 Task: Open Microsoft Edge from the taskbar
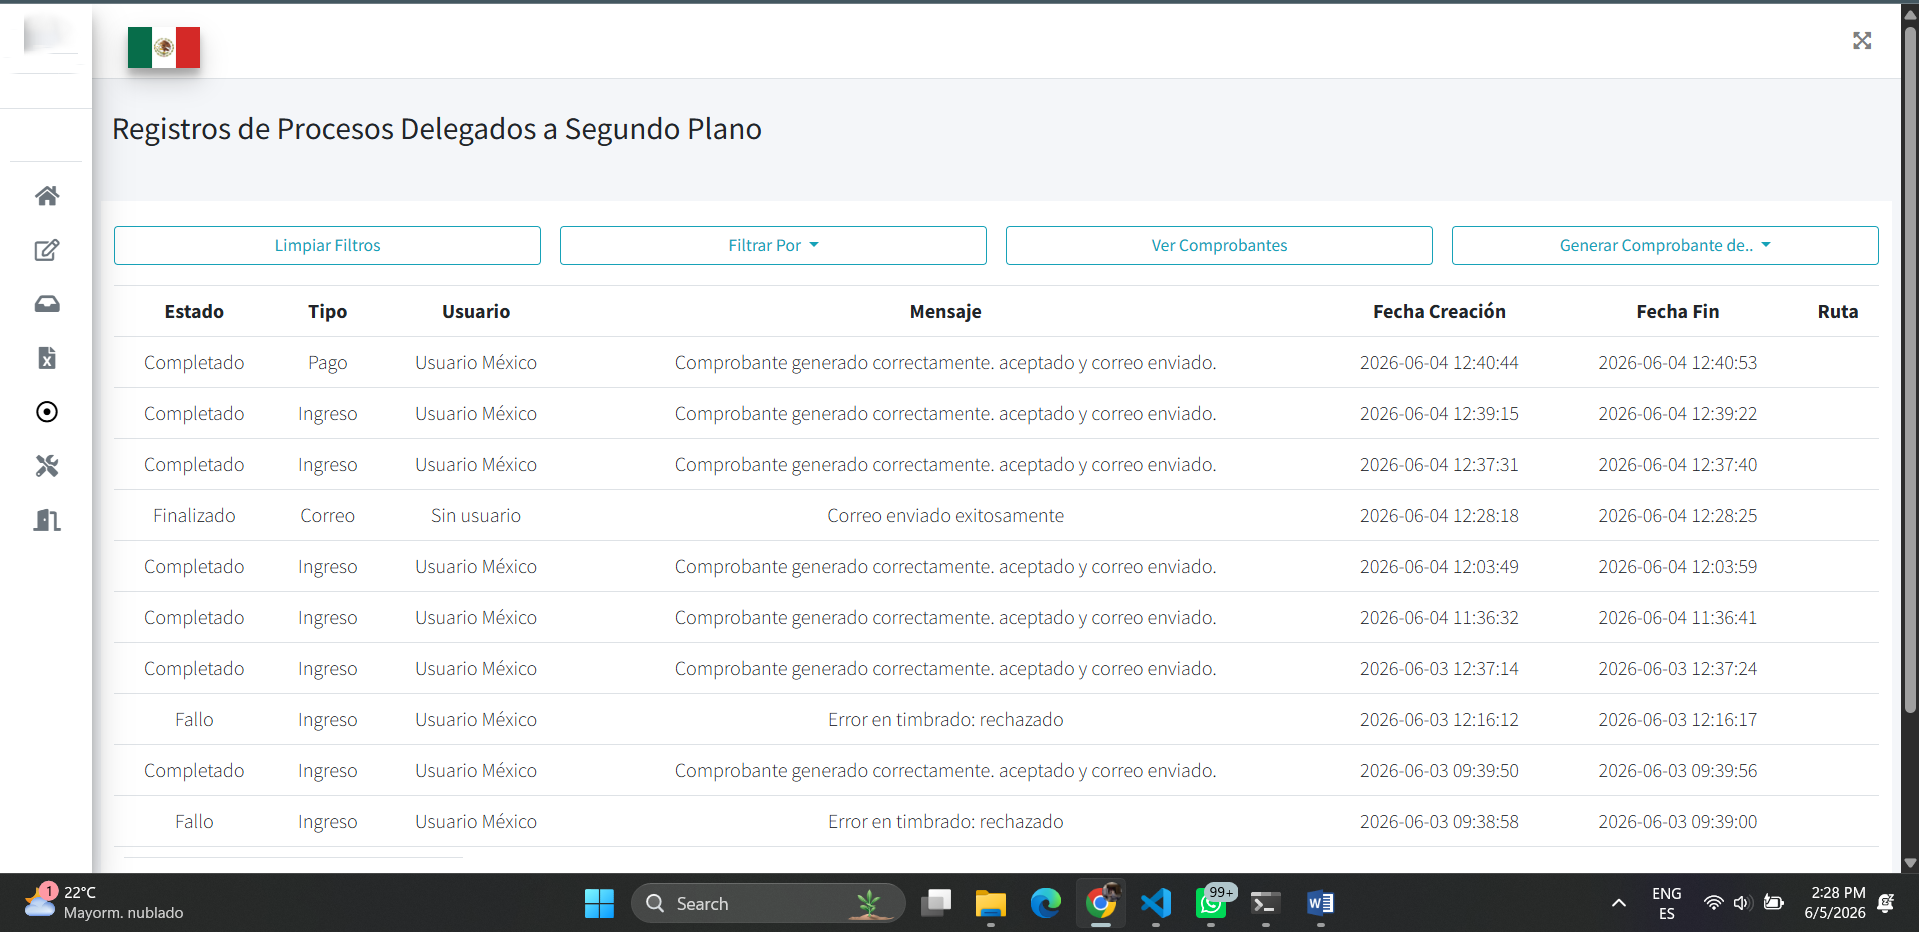pos(1046,903)
